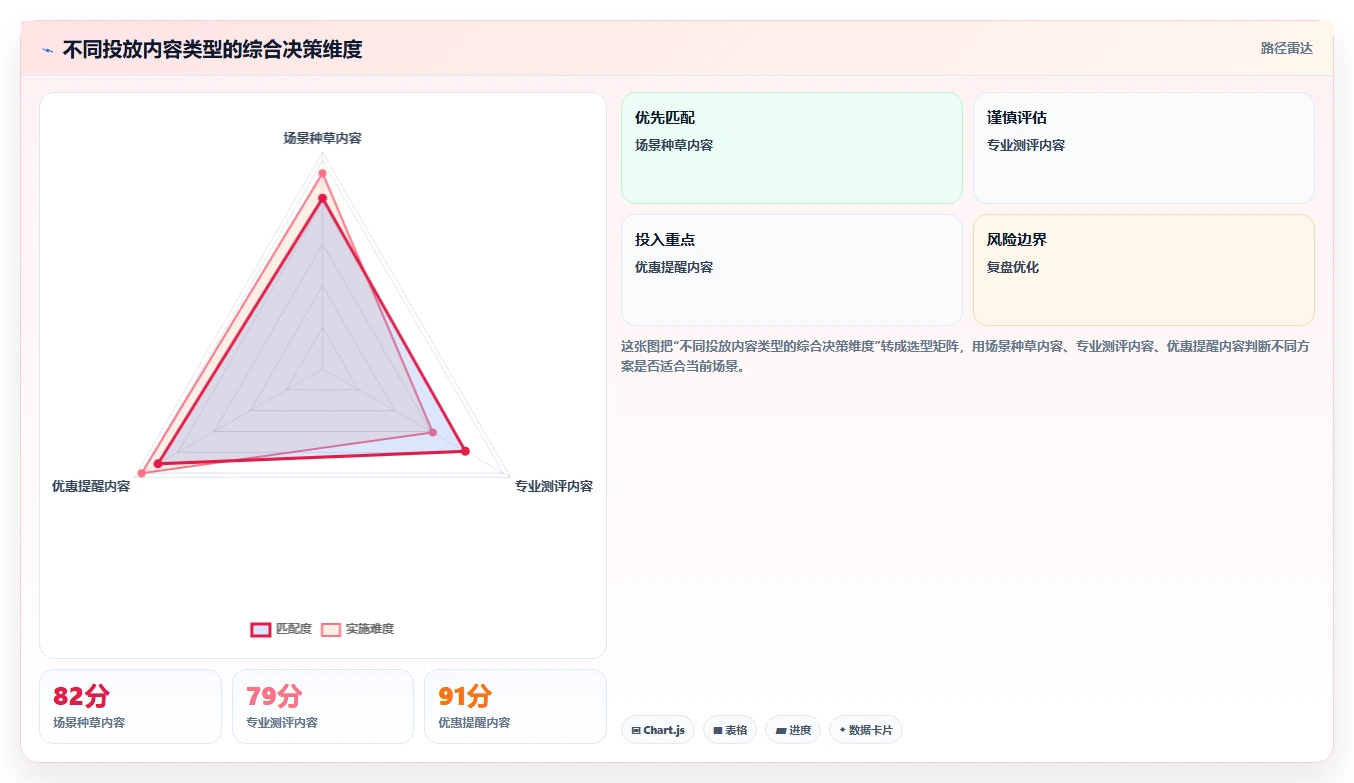Image resolution: width=1354 pixels, height=783 pixels.
Task: Click the 匹配度 data point at 优惠提醒内容
Action: 158,464
